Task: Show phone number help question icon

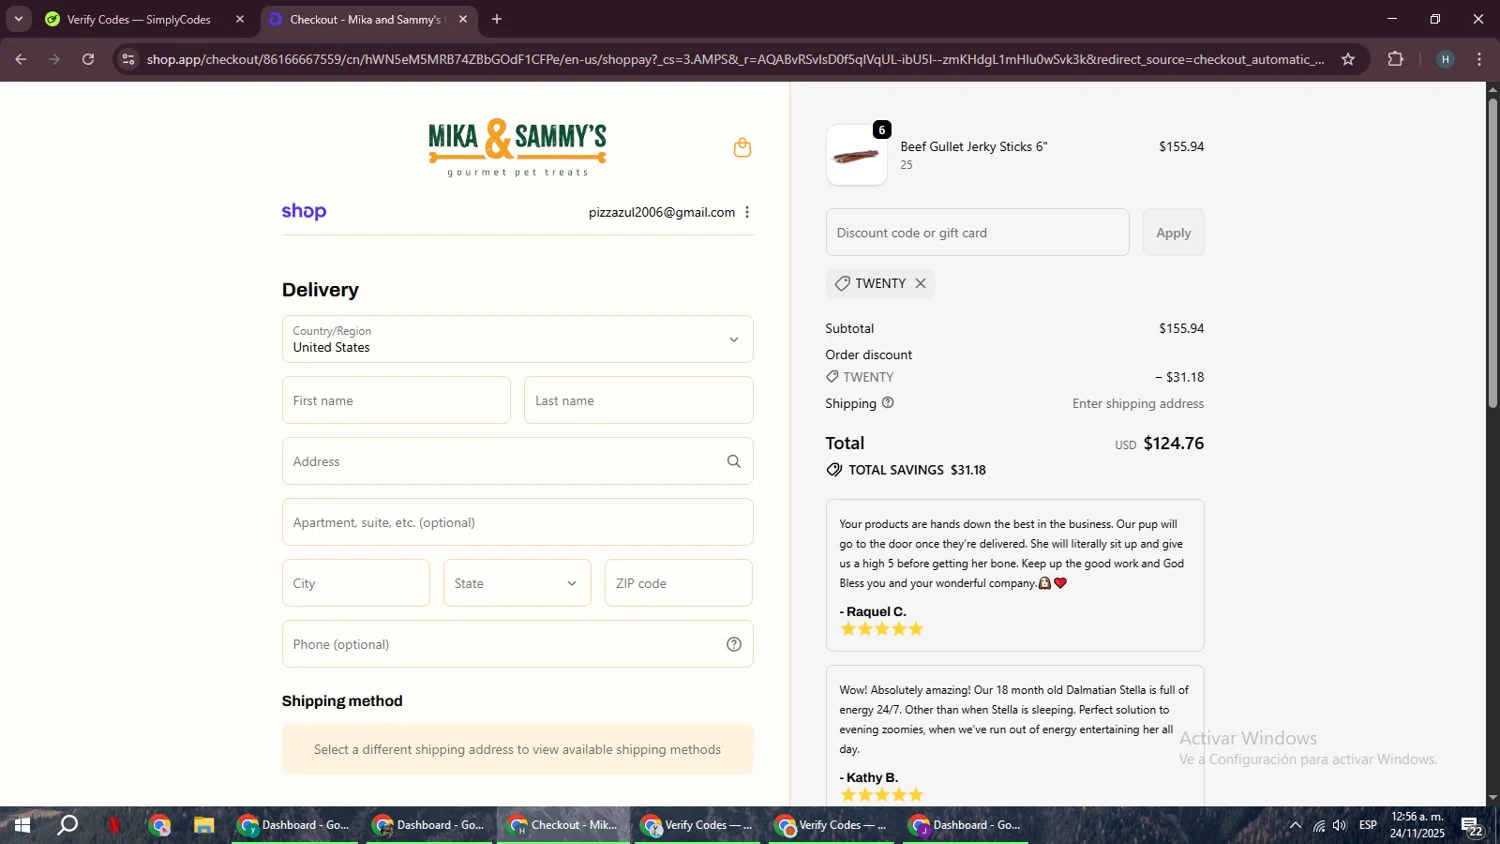Action: [734, 644]
